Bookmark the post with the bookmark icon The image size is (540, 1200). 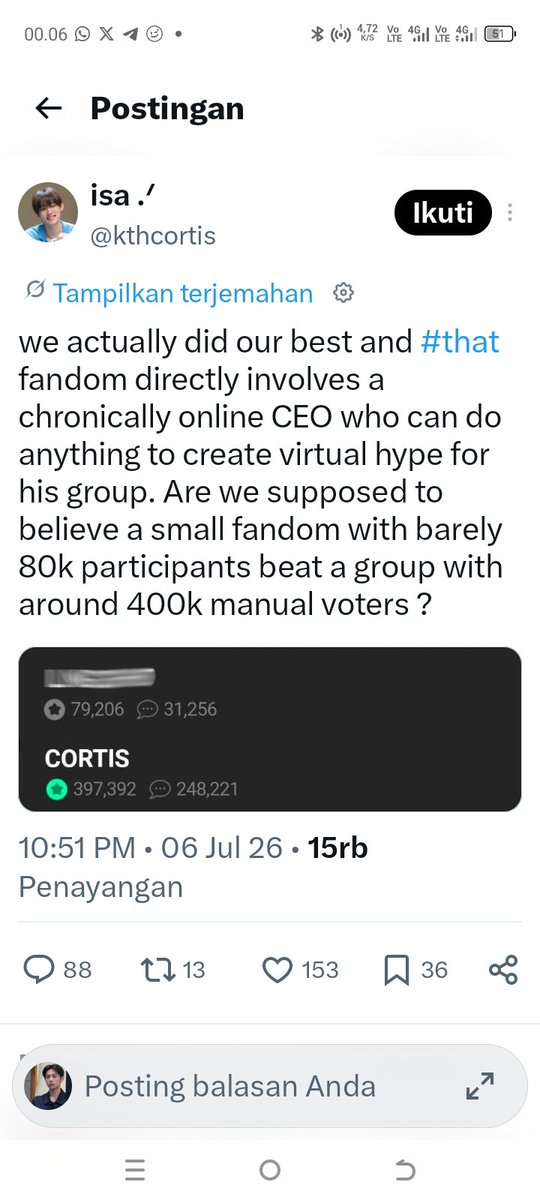tap(396, 969)
